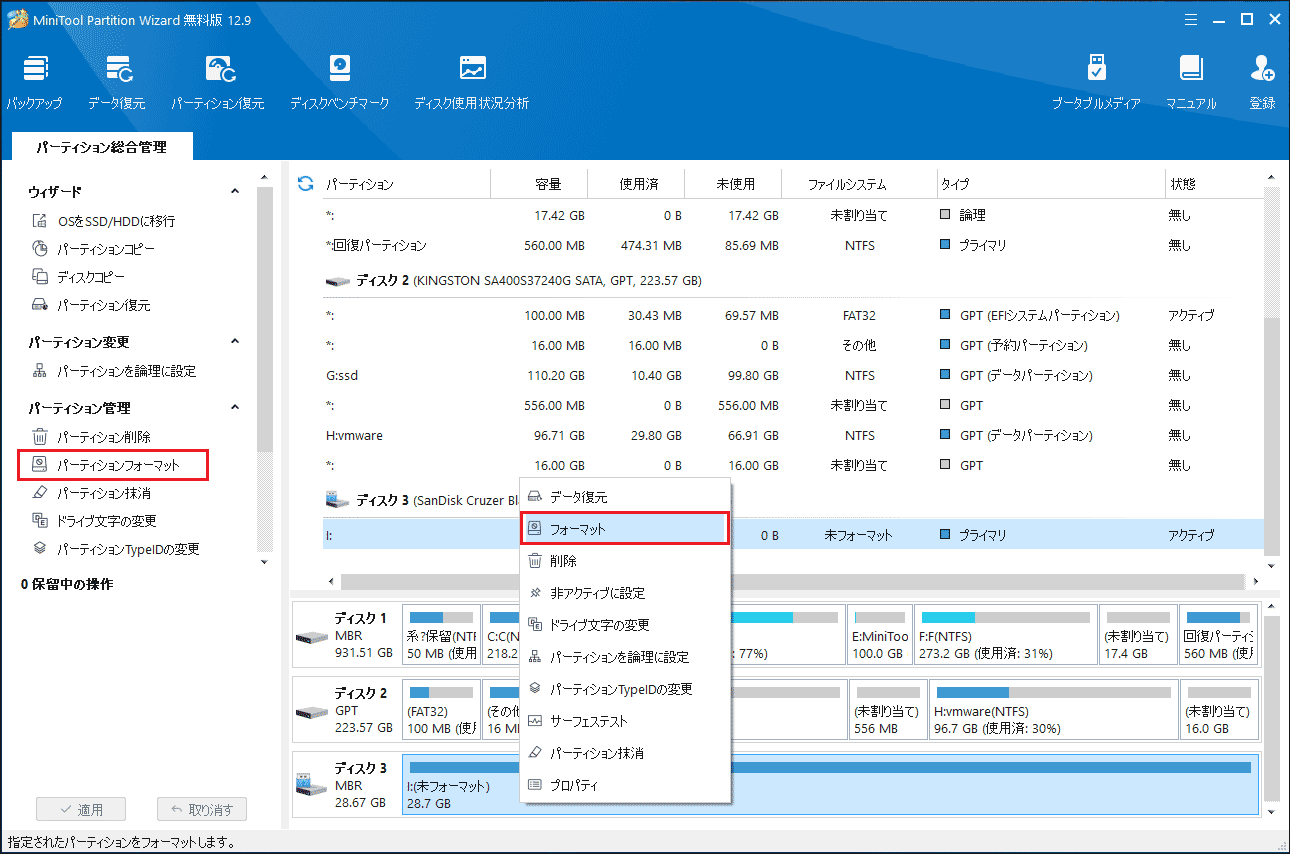Open the バックアップ toolbar icon
This screenshot has height=854, width=1290.
point(35,83)
